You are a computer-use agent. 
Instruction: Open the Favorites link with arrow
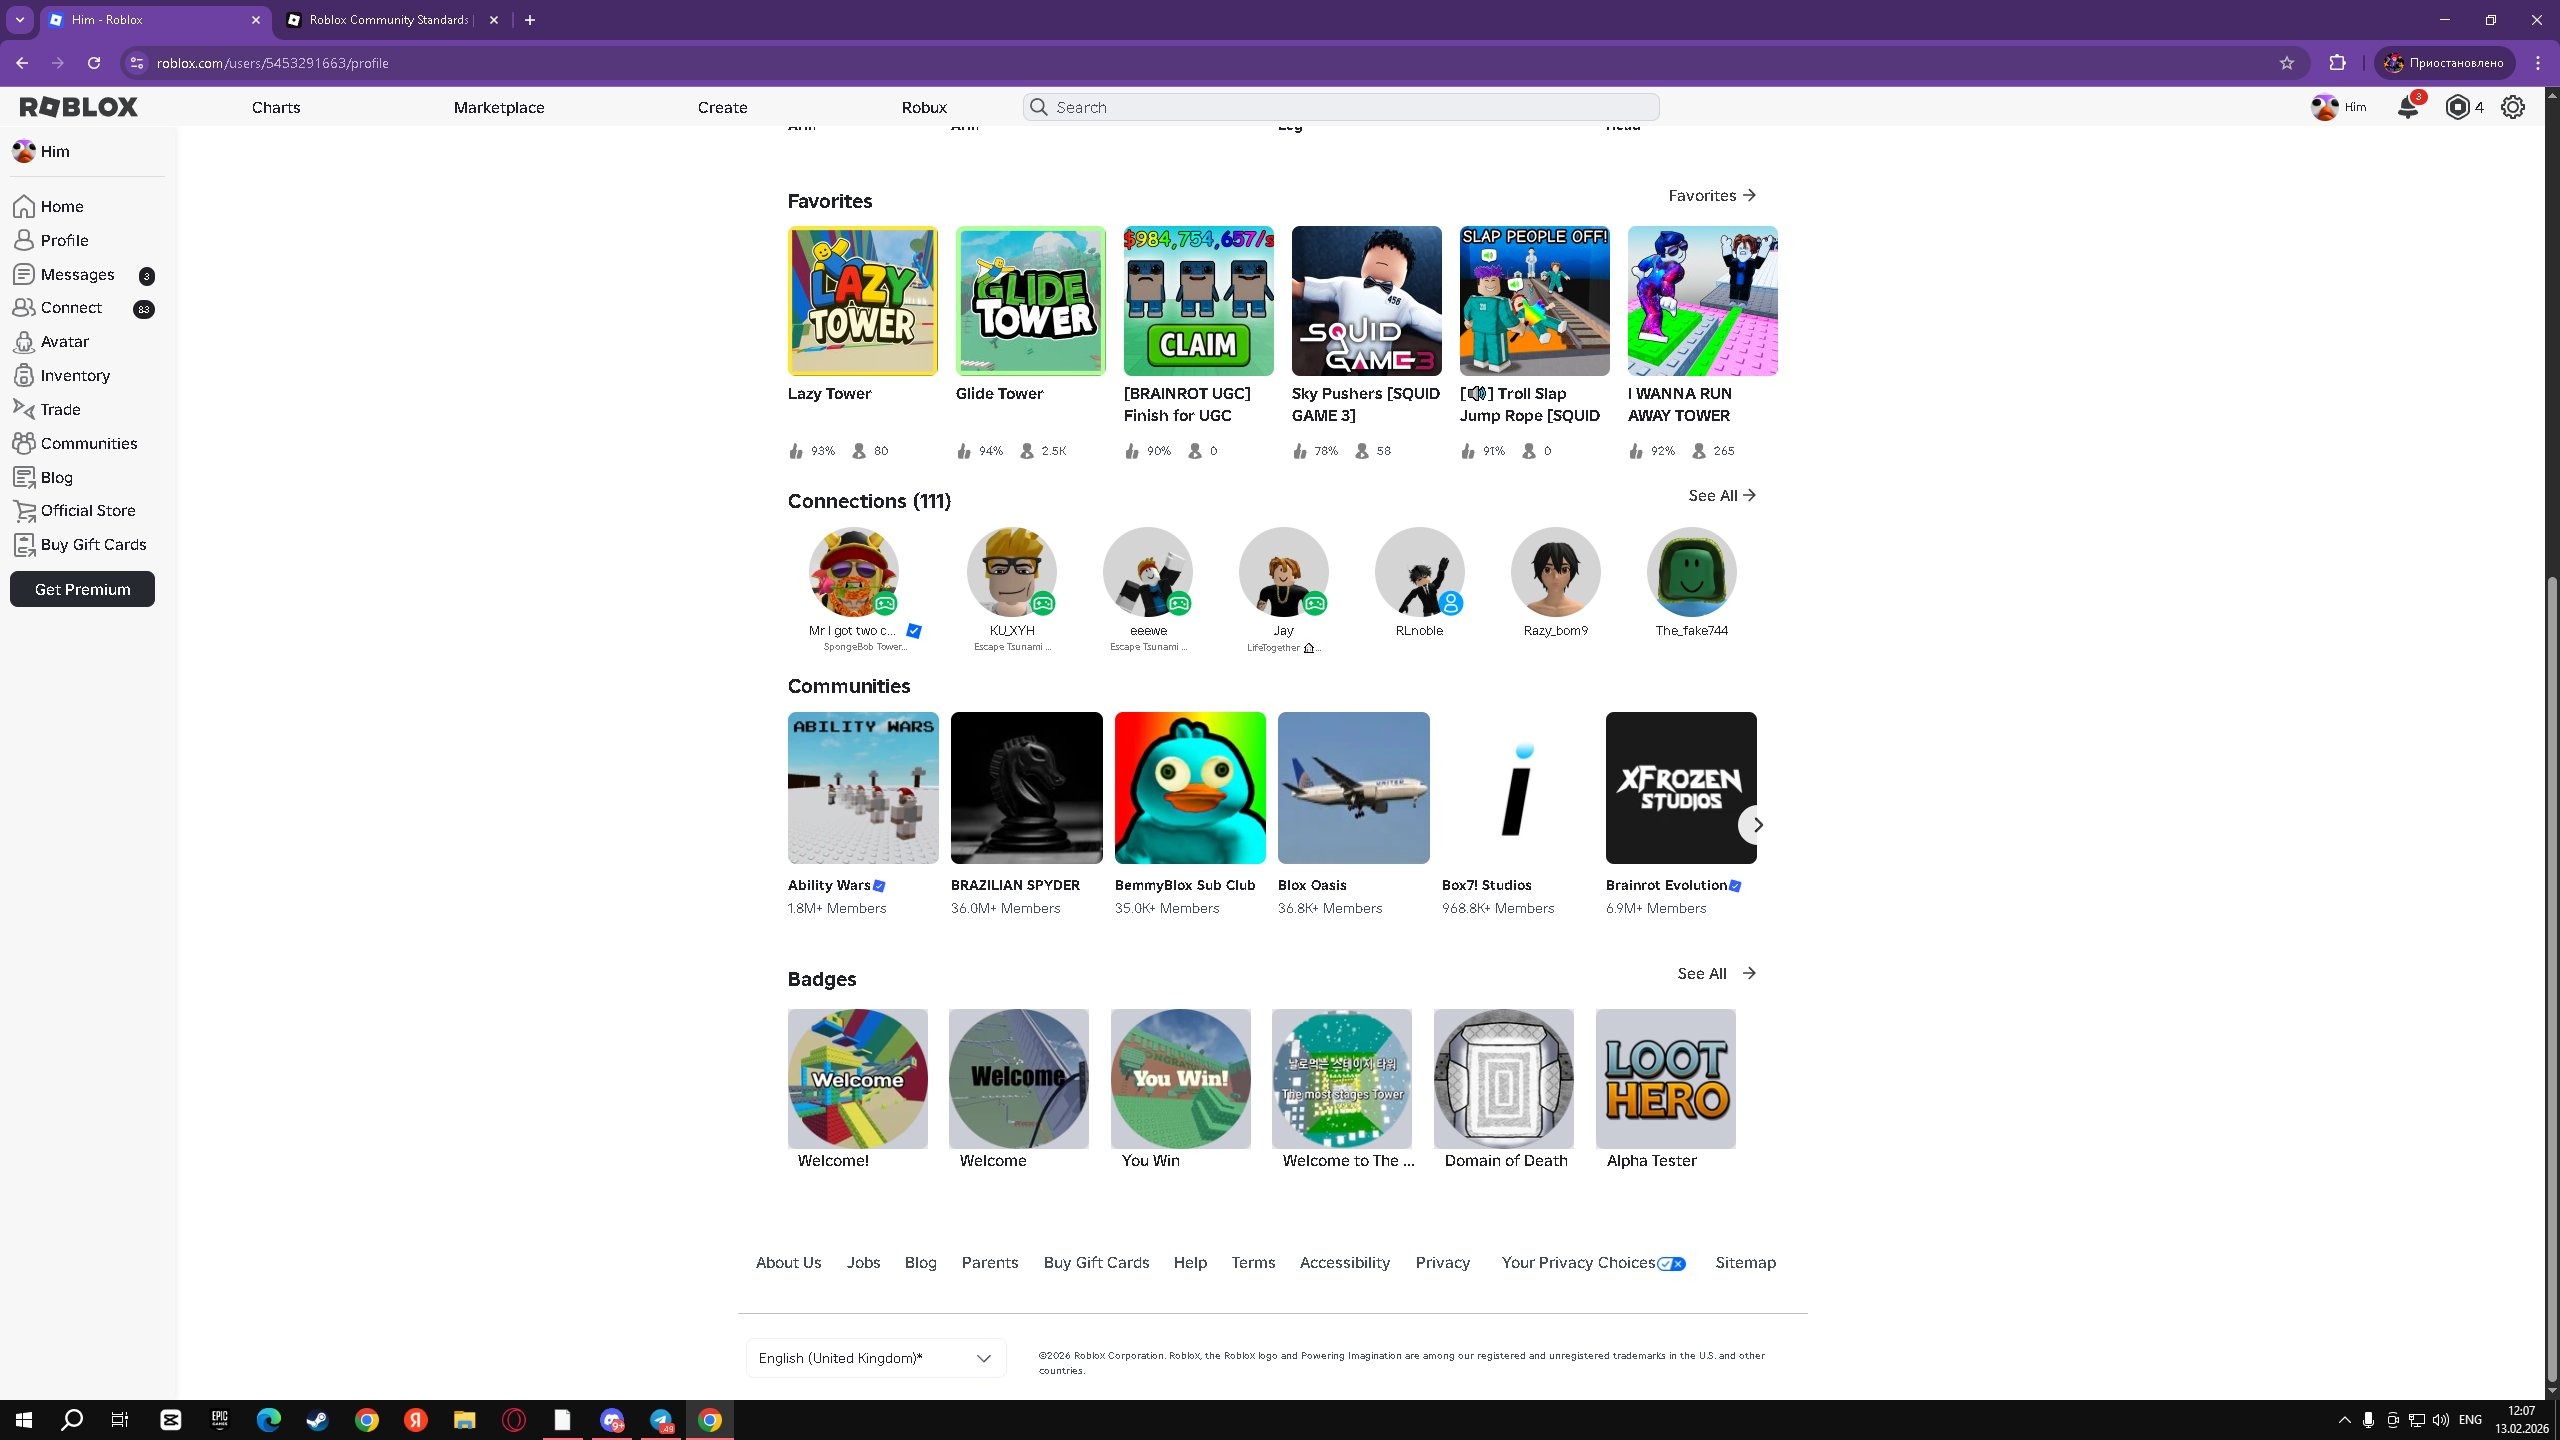tap(1712, 196)
